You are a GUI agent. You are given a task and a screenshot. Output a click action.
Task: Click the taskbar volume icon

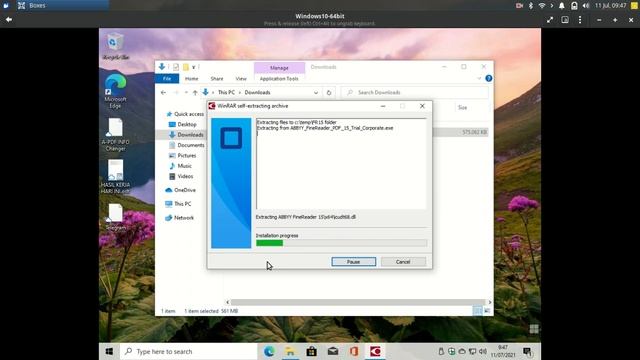tap(483, 351)
